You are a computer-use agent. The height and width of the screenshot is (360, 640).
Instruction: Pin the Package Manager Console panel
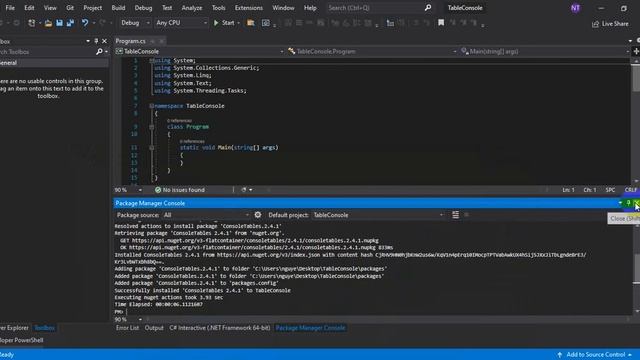(x=629, y=203)
